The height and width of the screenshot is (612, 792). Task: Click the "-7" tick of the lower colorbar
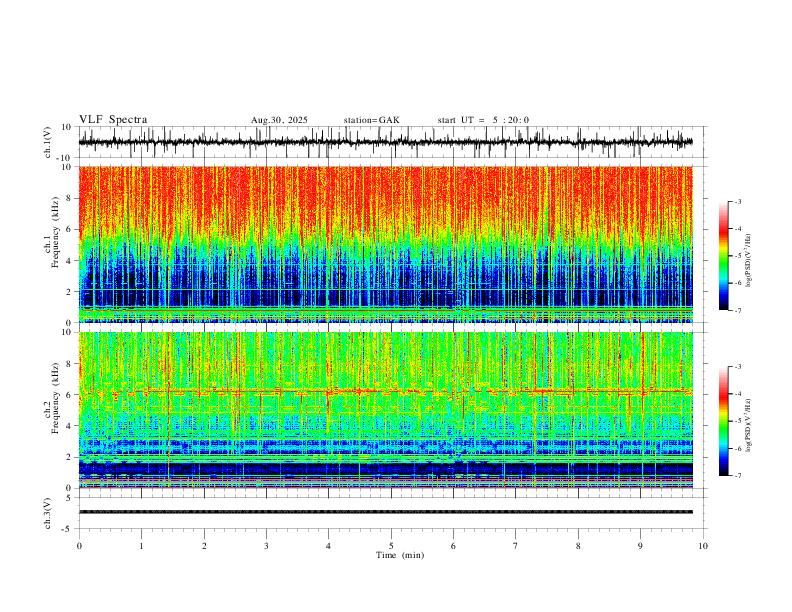pyautogui.click(x=737, y=475)
